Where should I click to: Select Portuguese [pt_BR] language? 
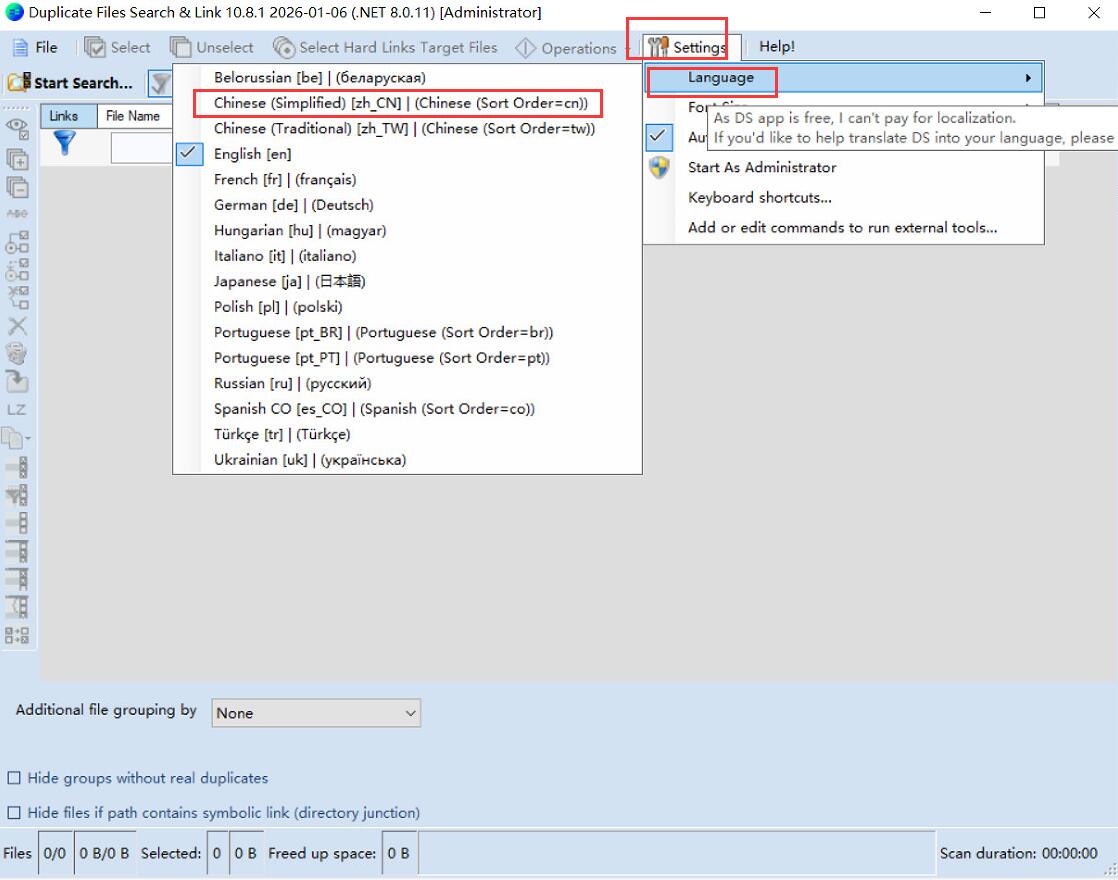[407, 333]
